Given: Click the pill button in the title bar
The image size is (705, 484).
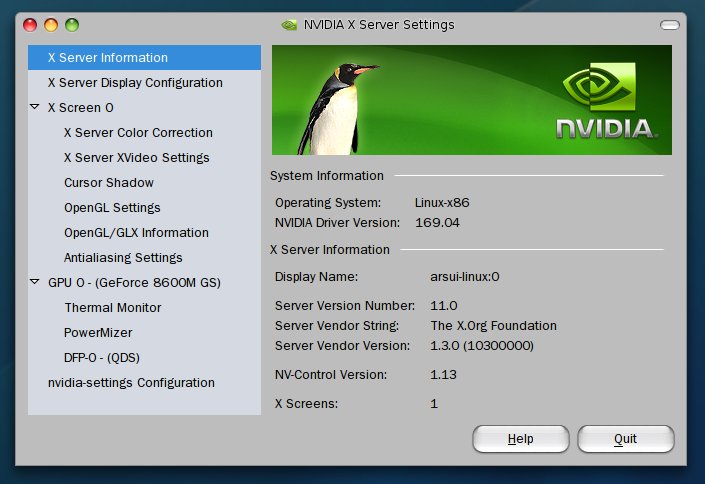Looking at the screenshot, I should tap(669, 25).
